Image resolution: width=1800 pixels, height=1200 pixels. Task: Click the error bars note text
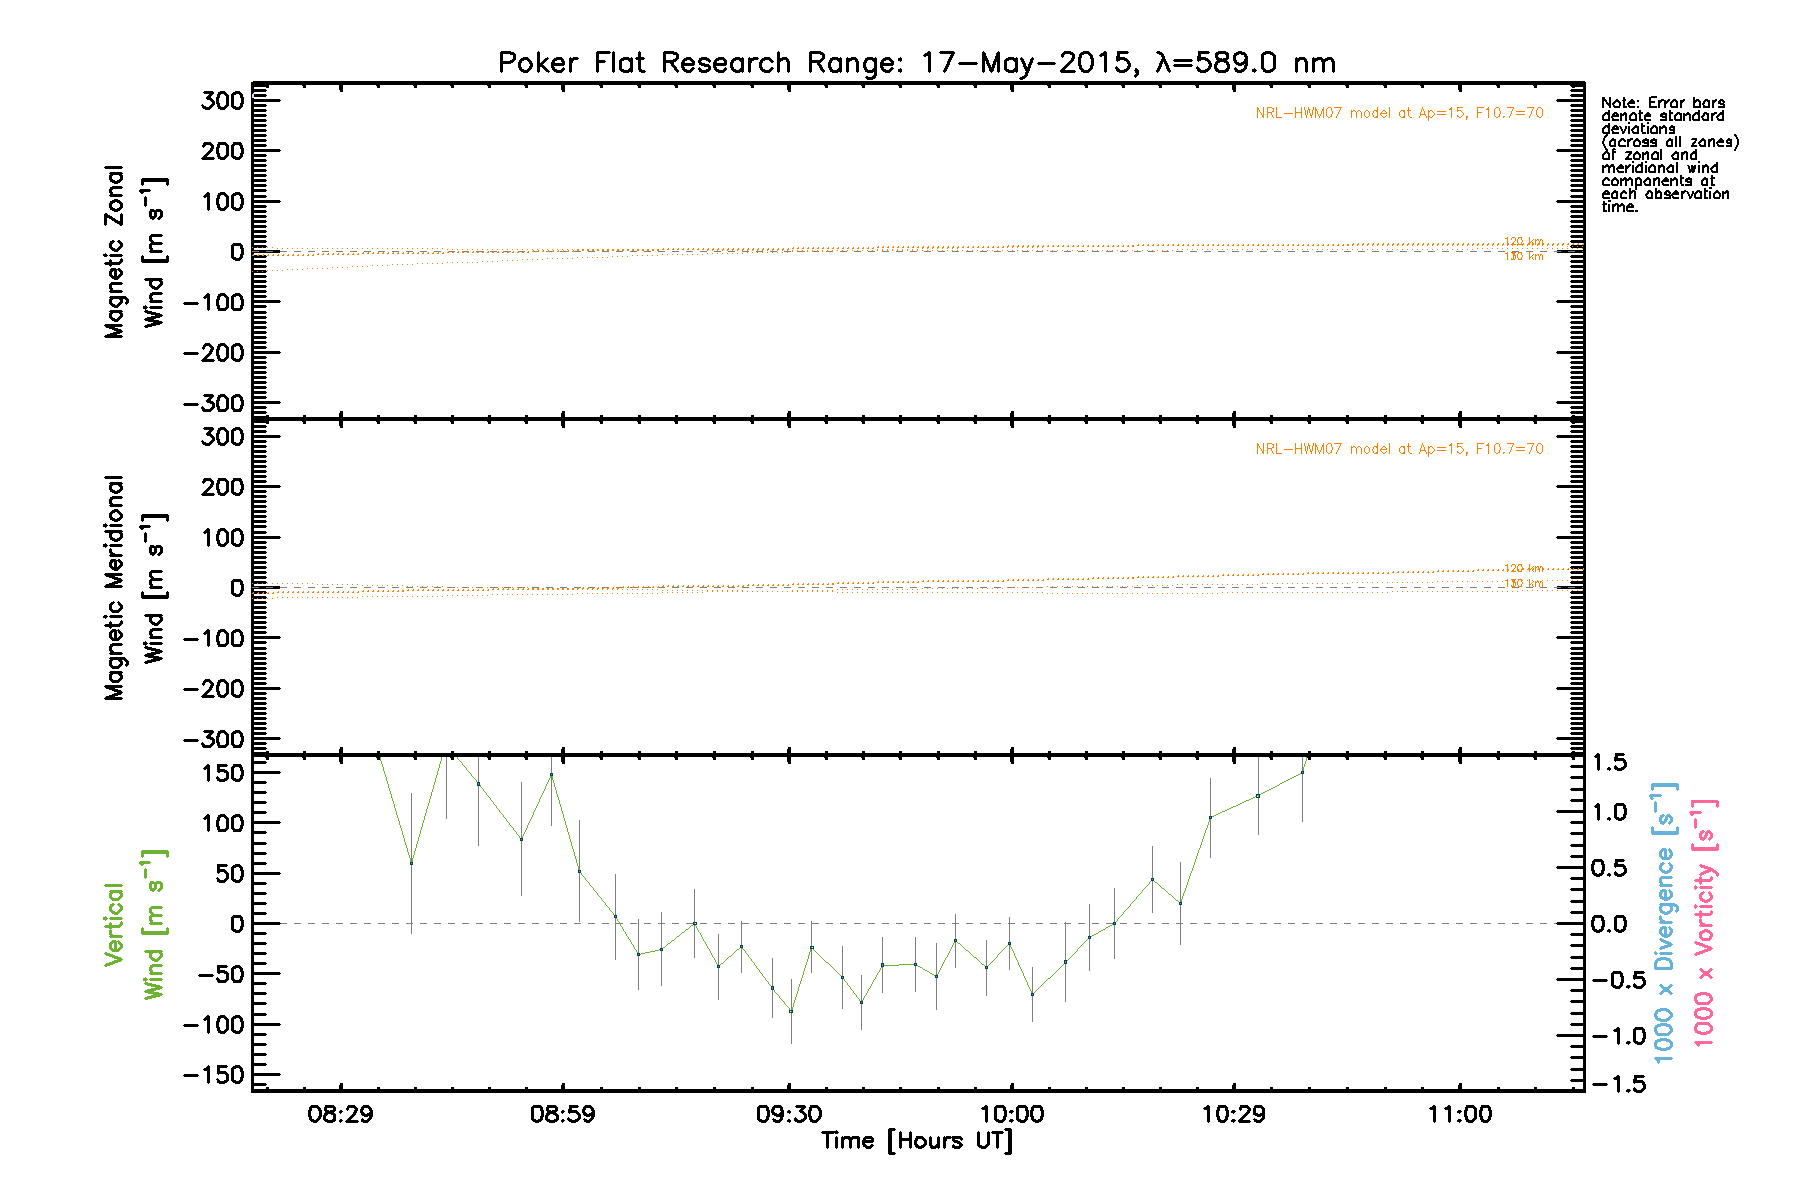click(1668, 155)
